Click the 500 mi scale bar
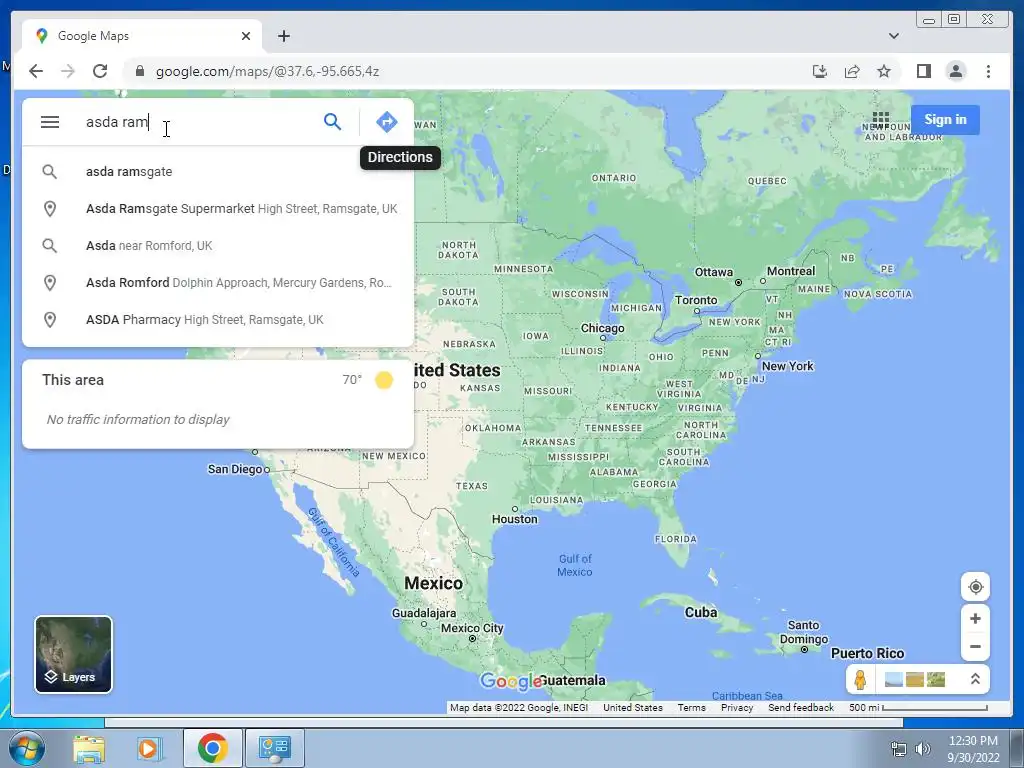Screen dimensions: 1024x768 click(x=918, y=707)
